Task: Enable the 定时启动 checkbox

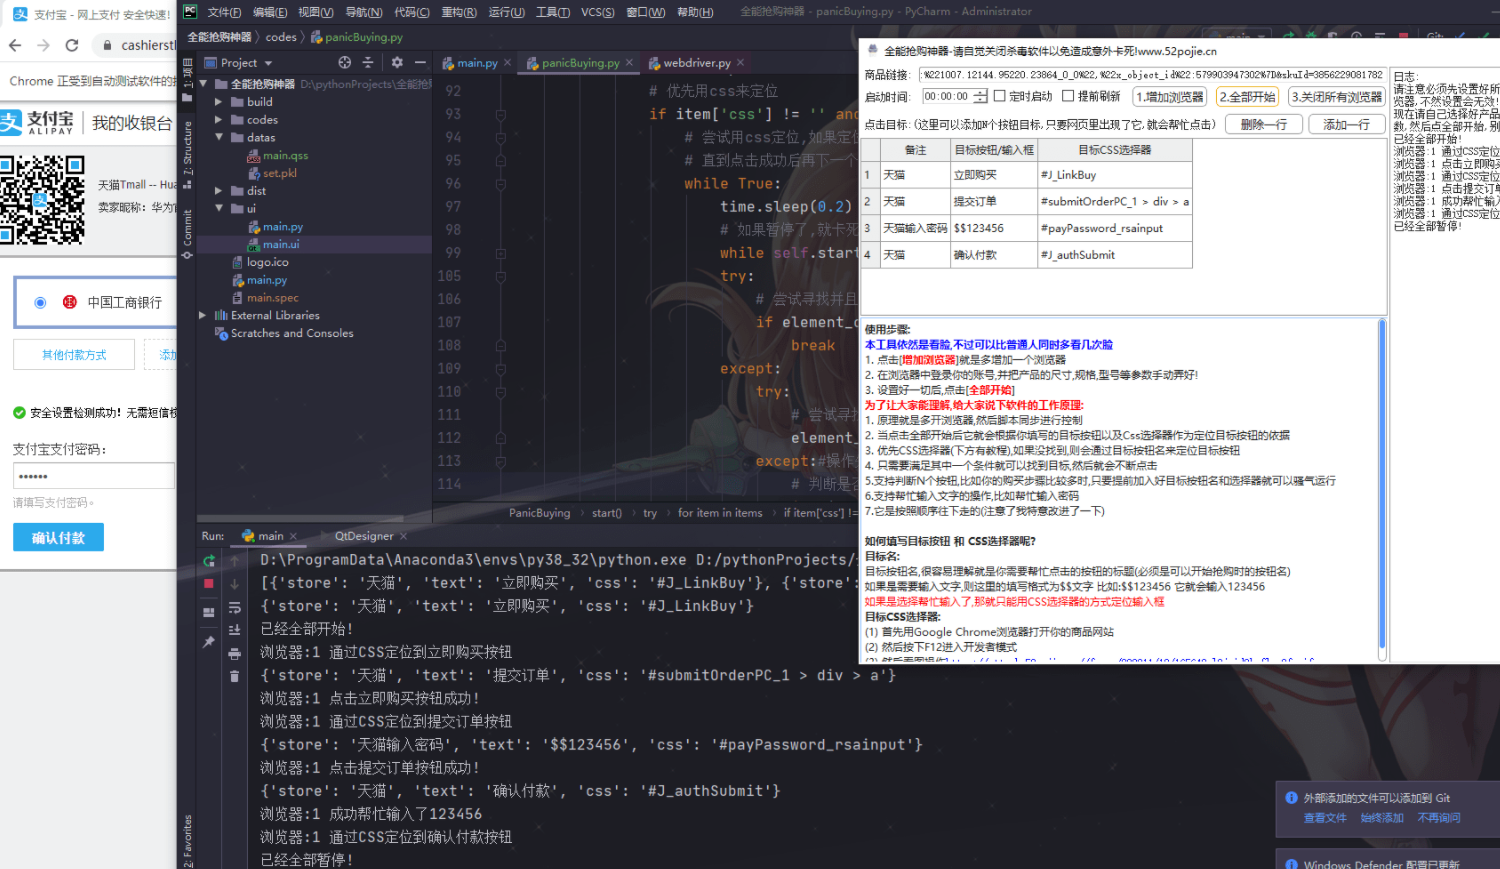Action: click(x=999, y=96)
